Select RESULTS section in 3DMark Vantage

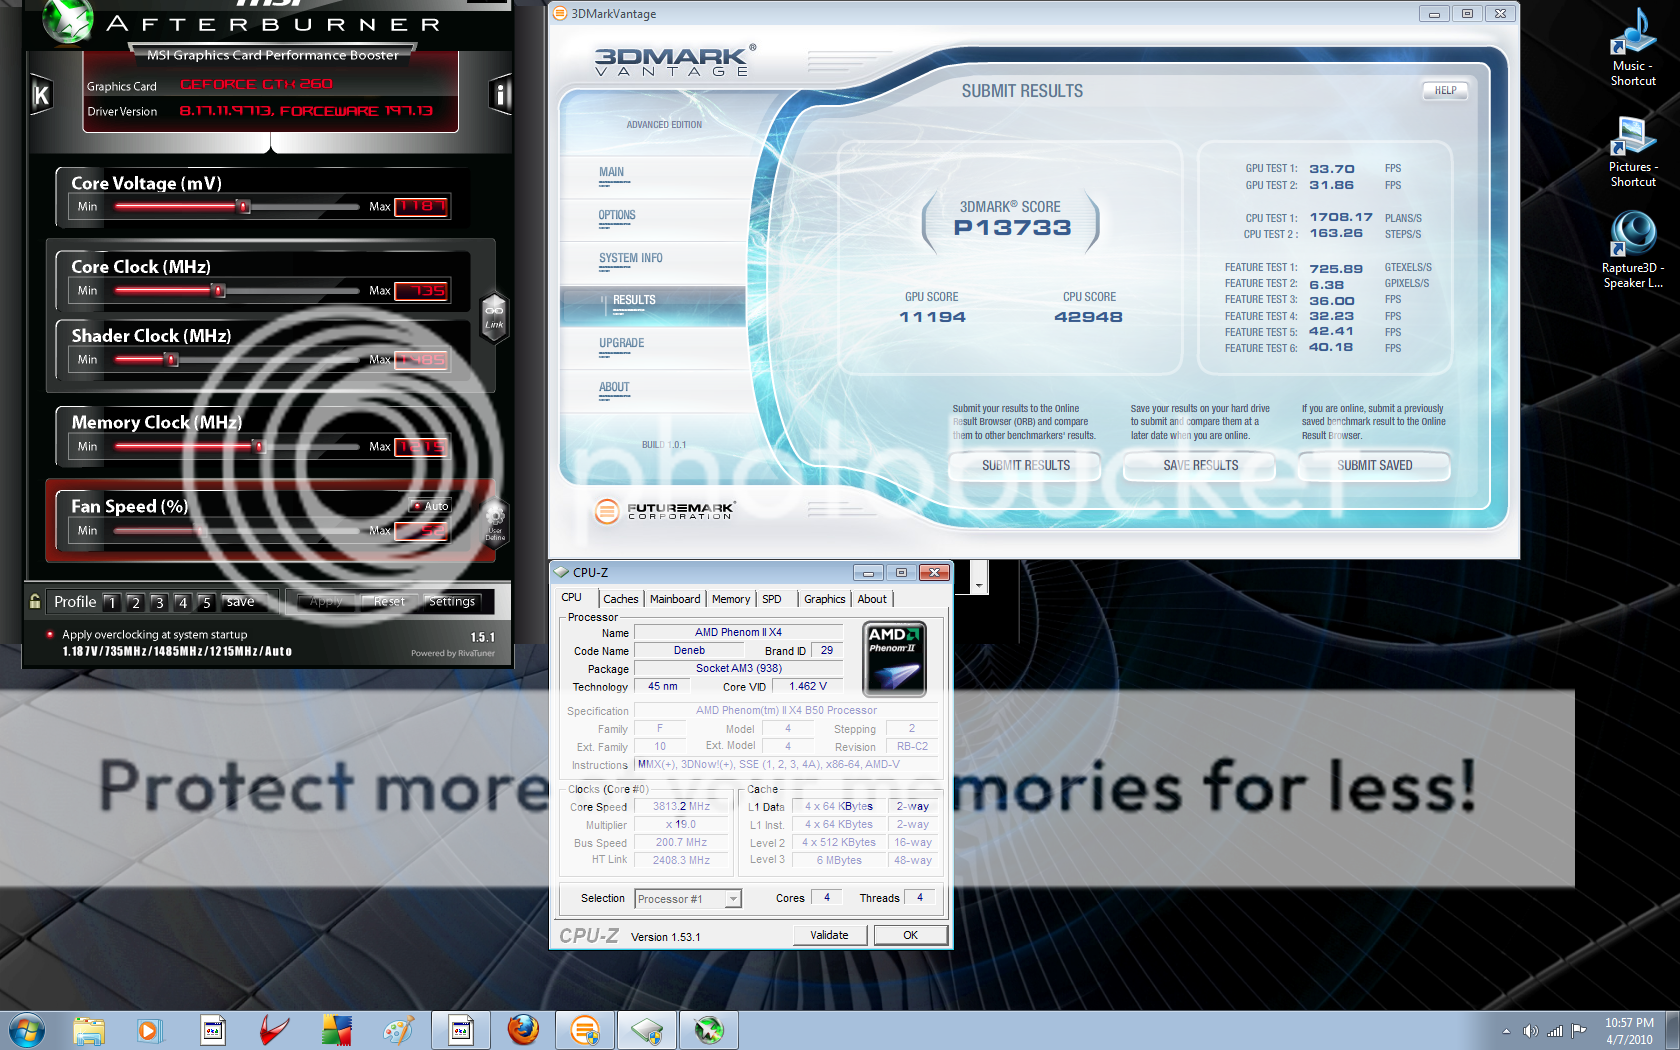point(652,305)
